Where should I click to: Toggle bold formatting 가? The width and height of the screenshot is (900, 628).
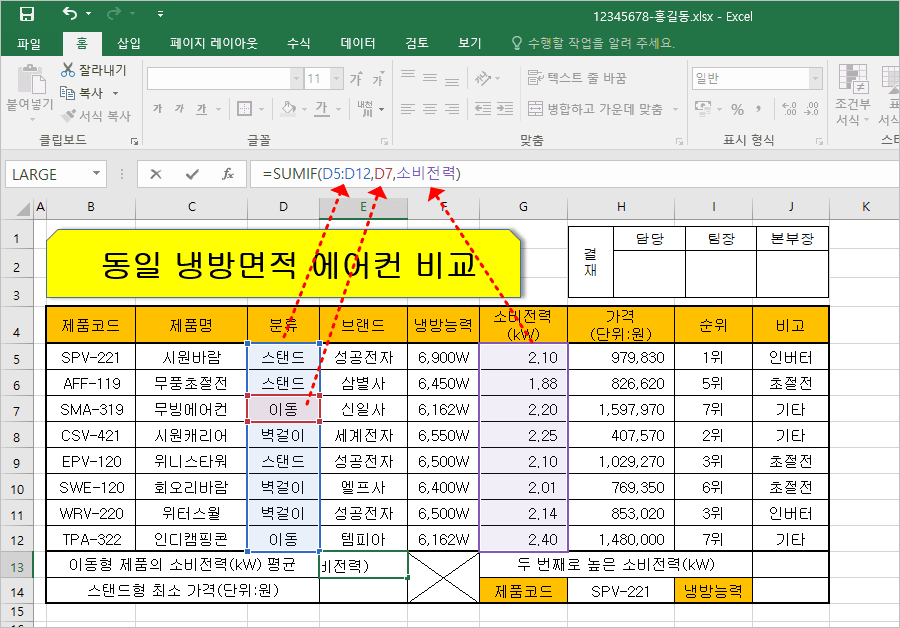(158, 108)
